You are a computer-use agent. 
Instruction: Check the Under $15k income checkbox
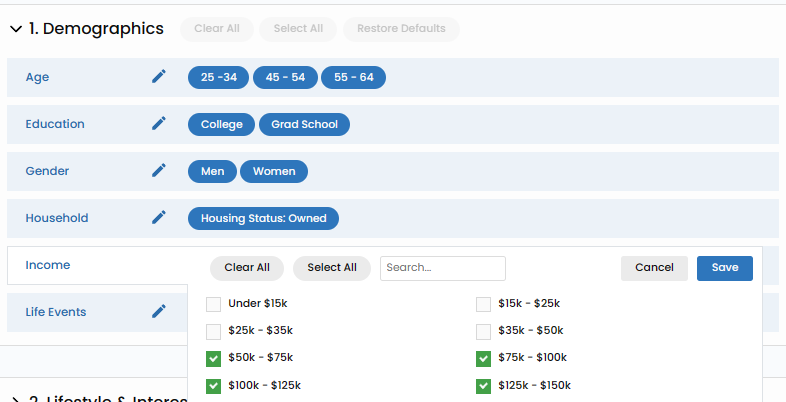214,304
